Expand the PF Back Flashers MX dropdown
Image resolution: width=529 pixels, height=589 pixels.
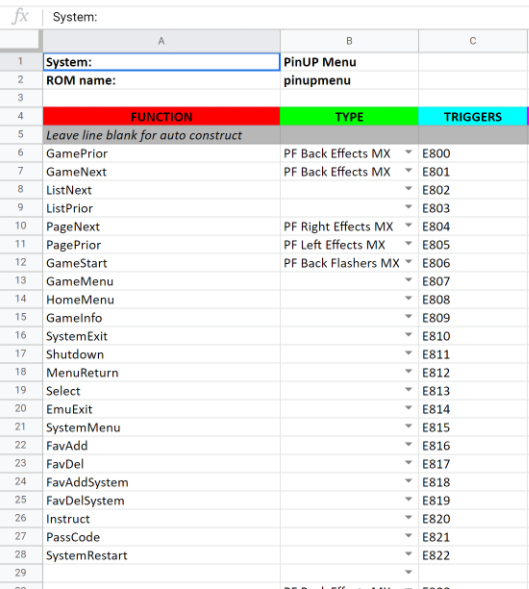[x=408, y=262]
